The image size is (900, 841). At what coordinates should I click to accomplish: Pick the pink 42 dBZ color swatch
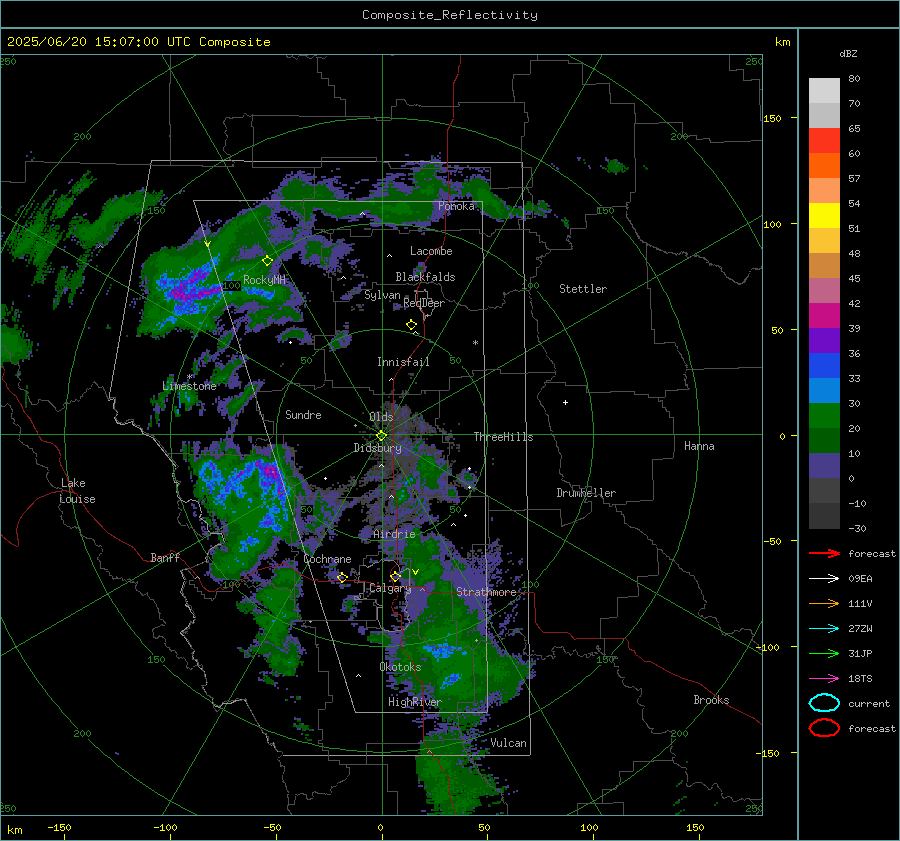824,291
